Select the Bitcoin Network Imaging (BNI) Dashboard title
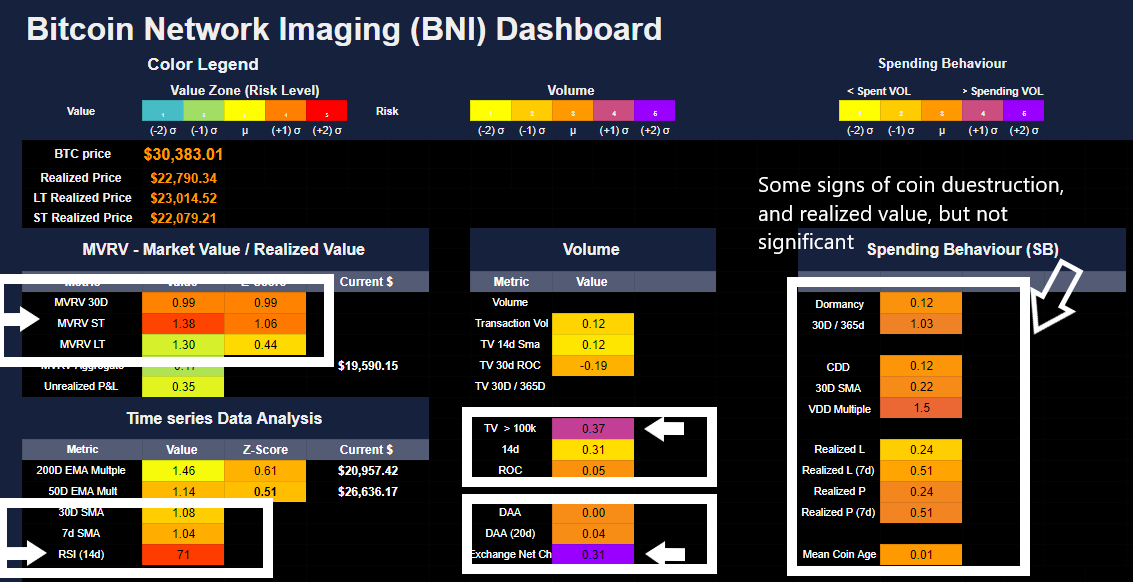The image size is (1133, 582). [x=344, y=29]
